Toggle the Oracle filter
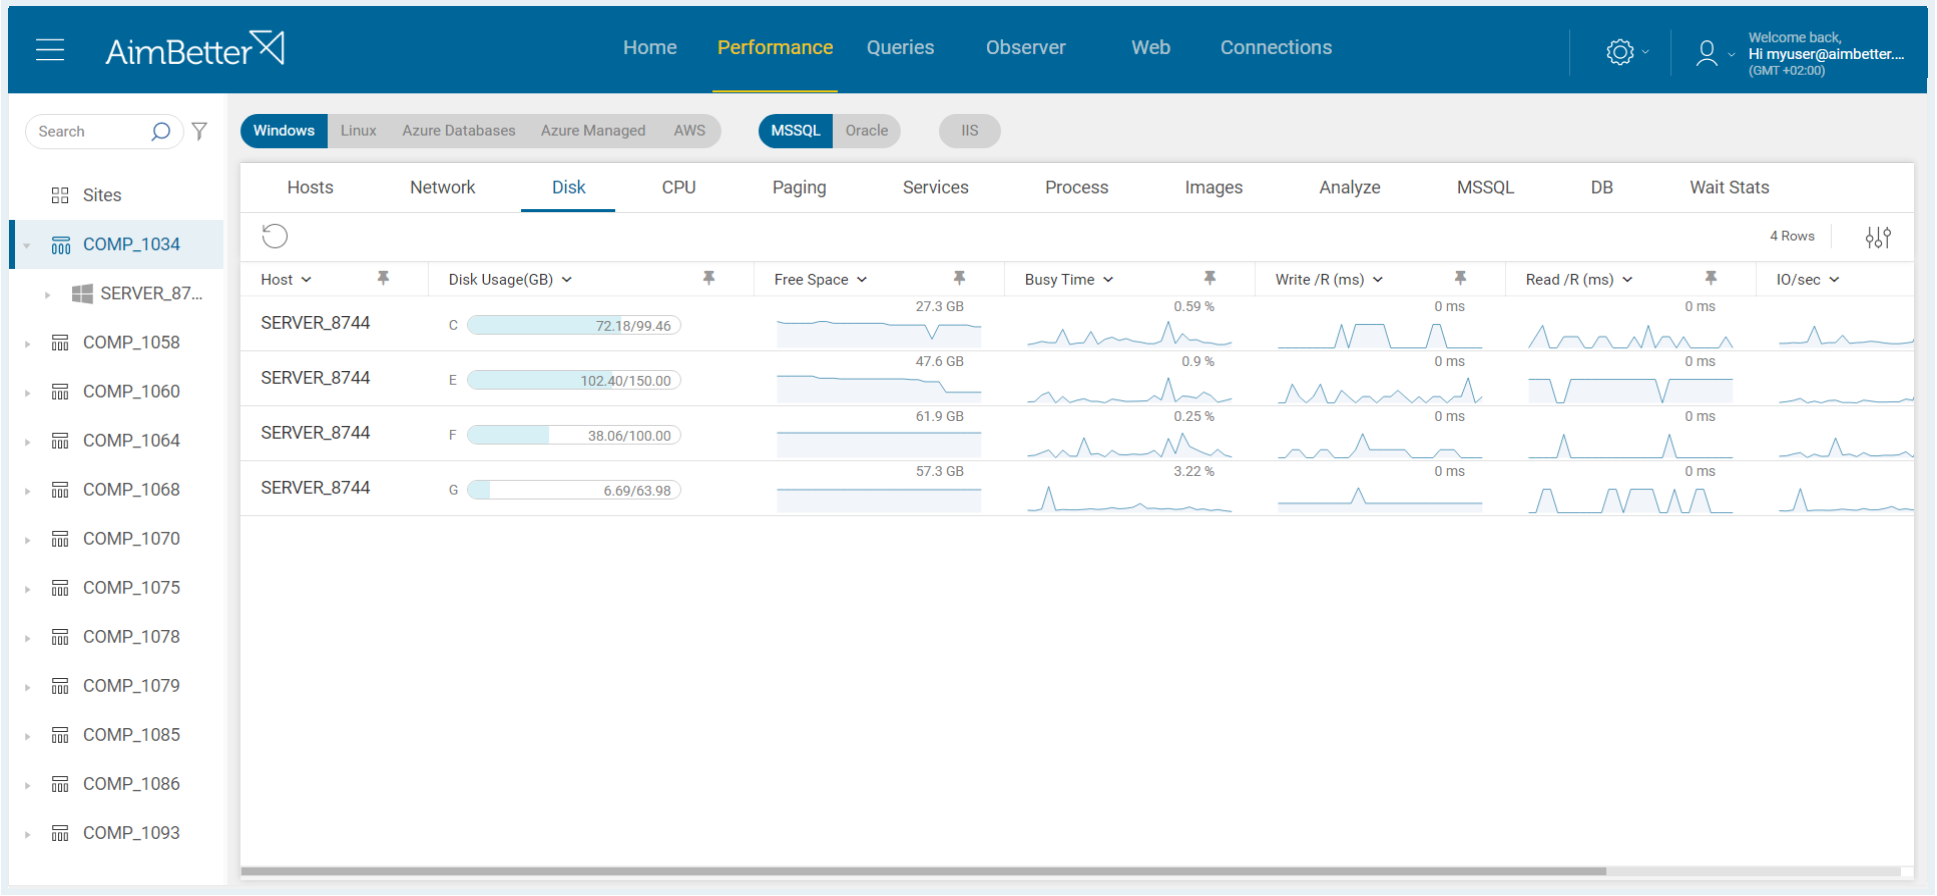This screenshot has width=1937, height=896. 867,131
